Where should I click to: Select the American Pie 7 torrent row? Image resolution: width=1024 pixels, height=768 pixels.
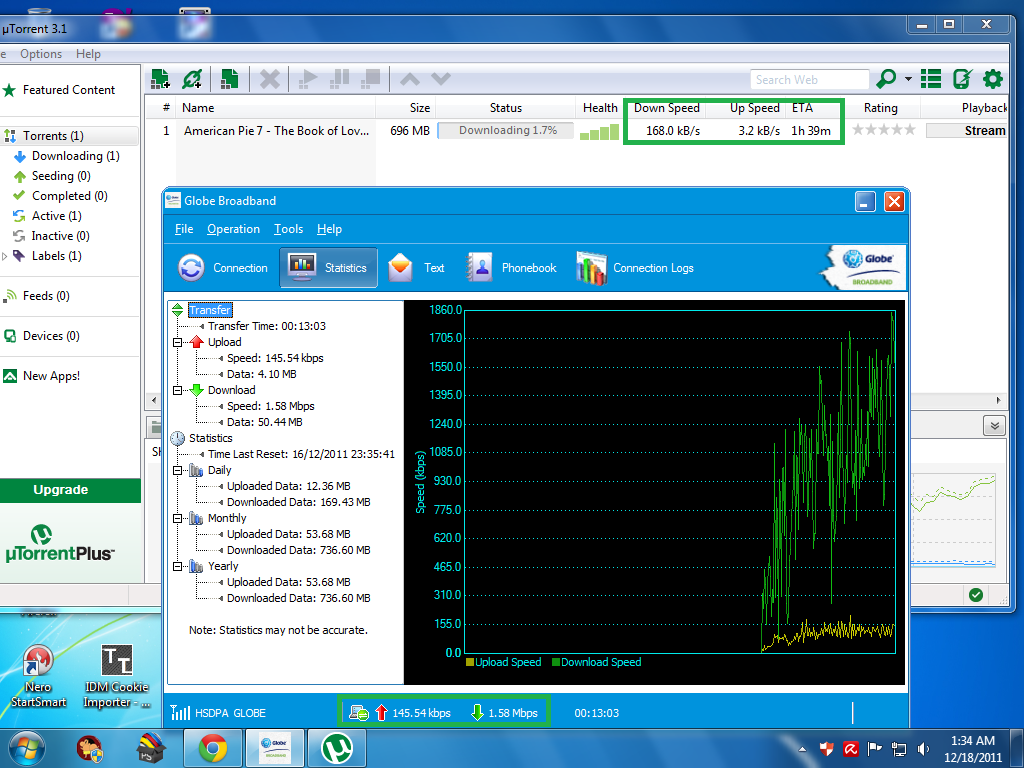[x=575, y=131]
